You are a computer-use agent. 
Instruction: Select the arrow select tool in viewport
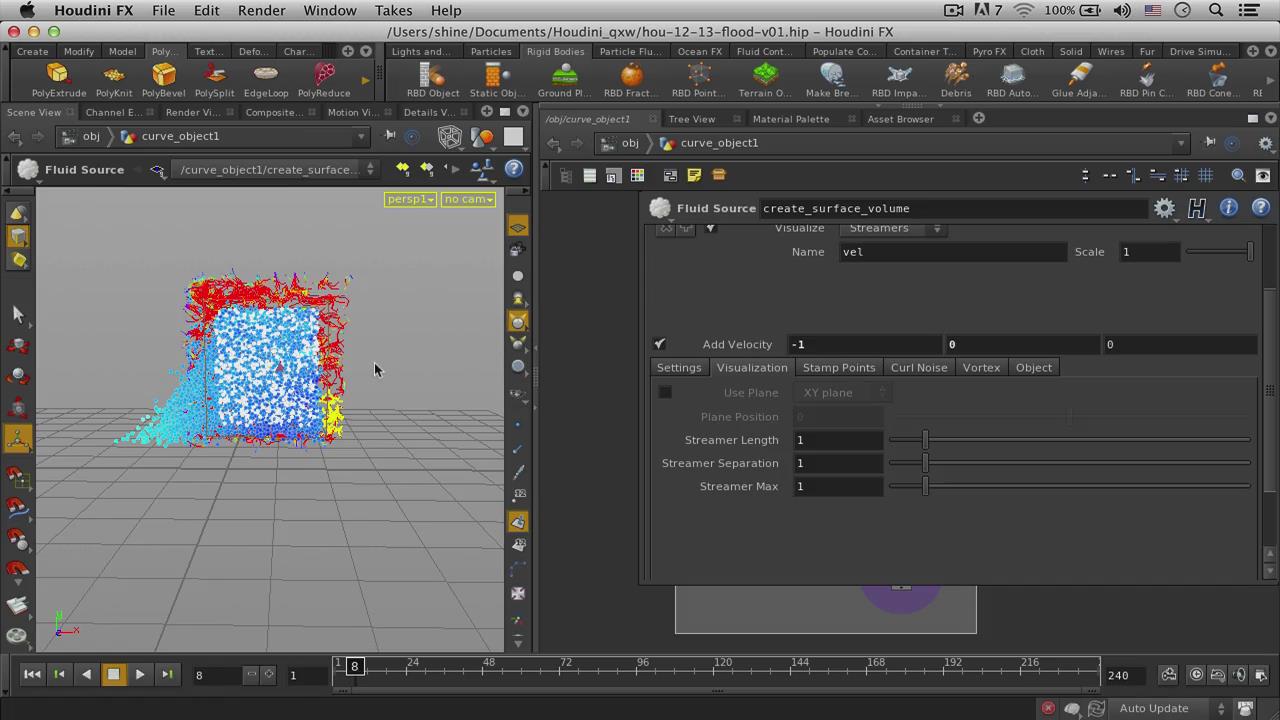18,314
